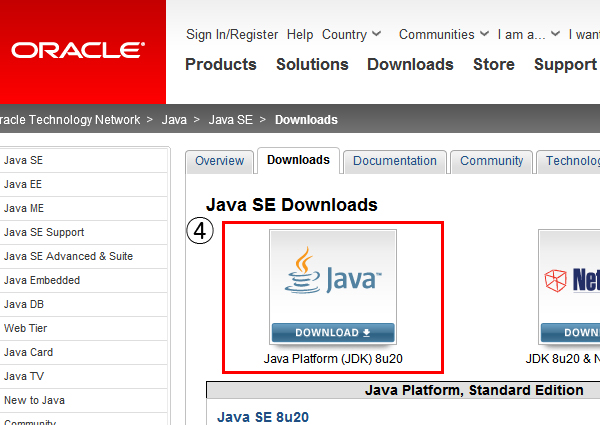
Task: Open Web Tier in sidebar
Action: [x=83, y=329]
